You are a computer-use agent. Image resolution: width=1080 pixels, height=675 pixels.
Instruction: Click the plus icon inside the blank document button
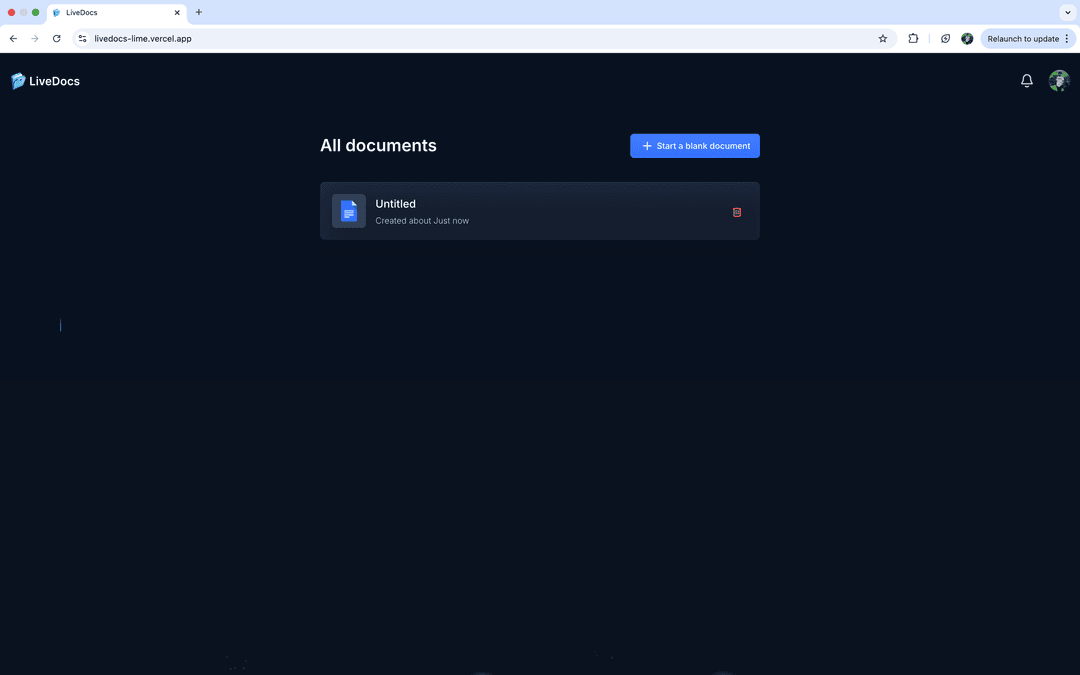[x=648, y=145]
